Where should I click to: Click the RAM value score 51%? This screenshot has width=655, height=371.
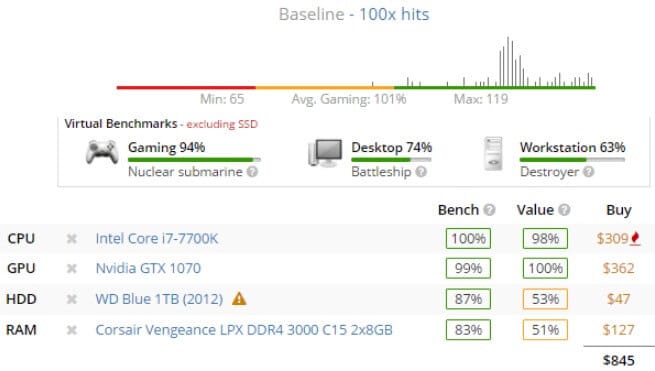click(545, 330)
